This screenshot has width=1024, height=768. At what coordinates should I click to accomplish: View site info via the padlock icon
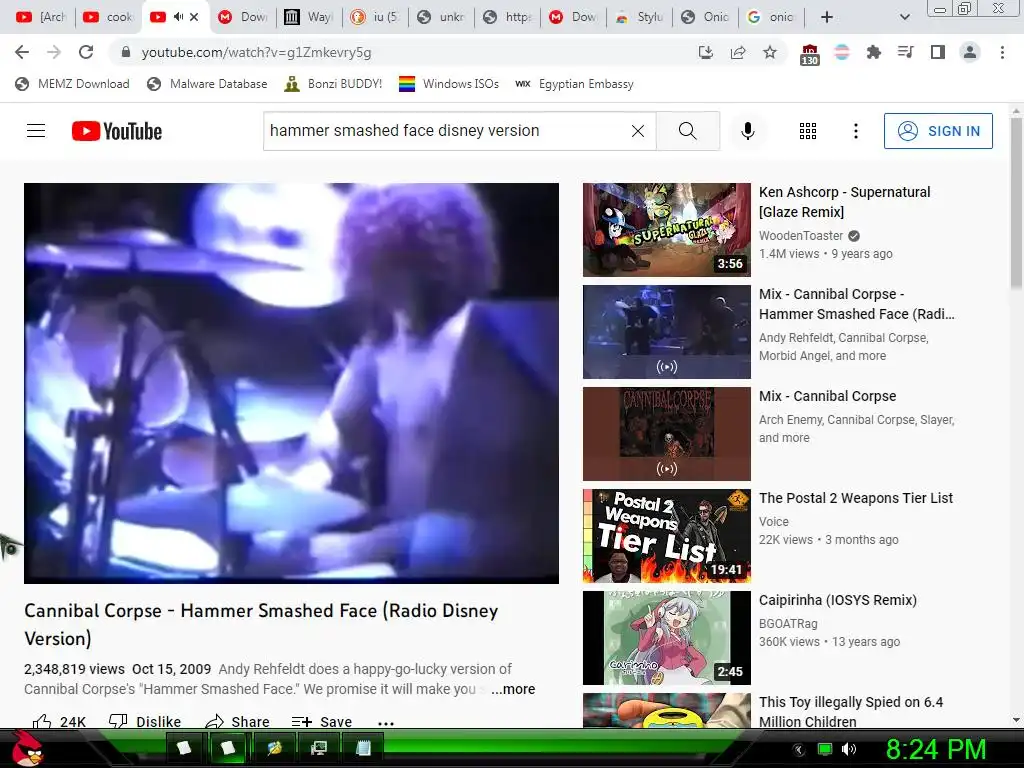pos(126,52)
